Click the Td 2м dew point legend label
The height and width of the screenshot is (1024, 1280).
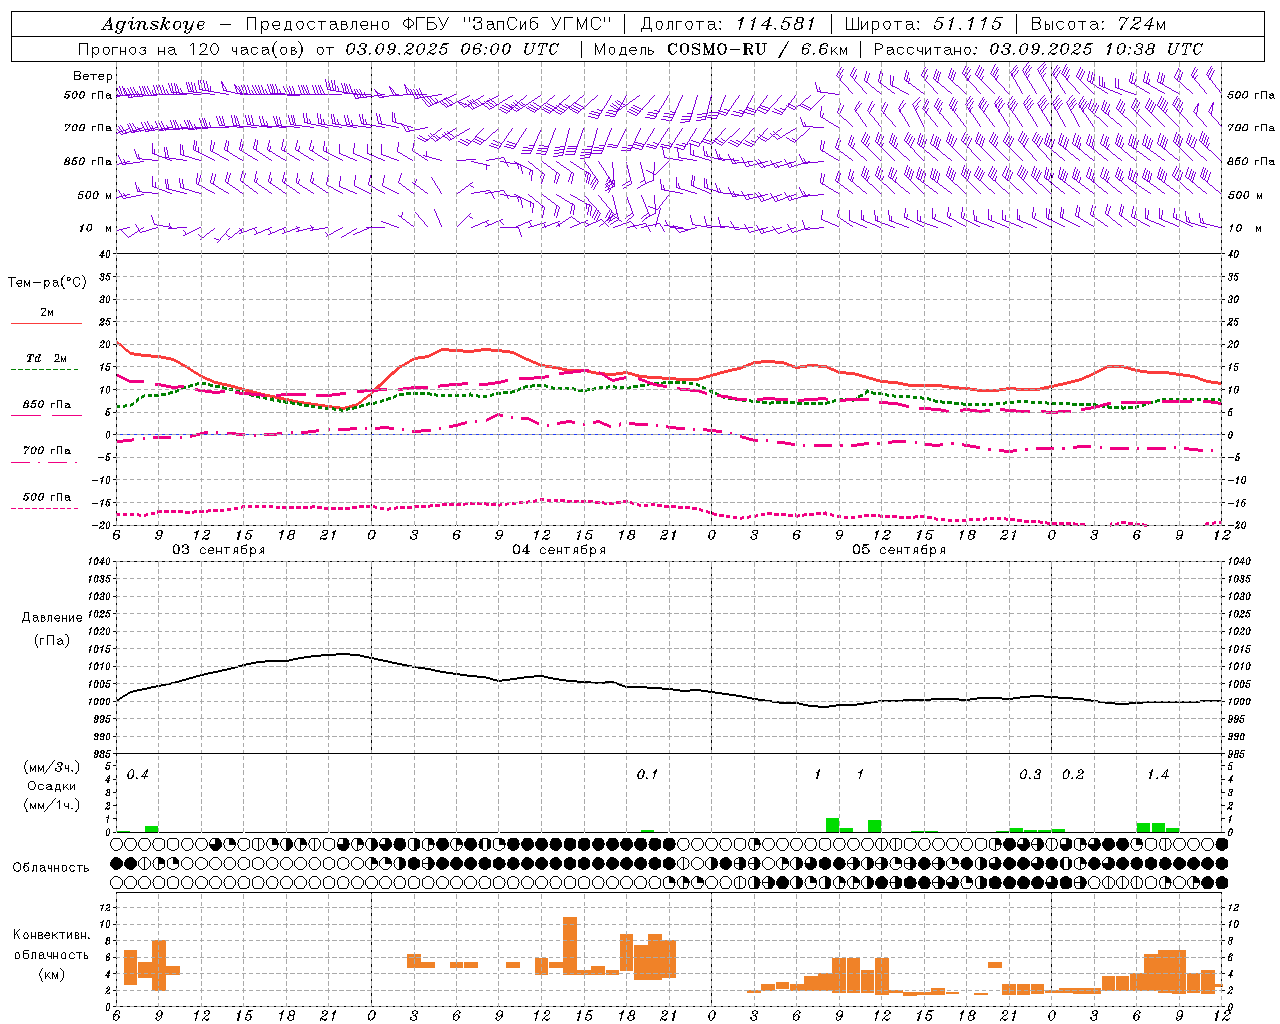tap(46, 358)
